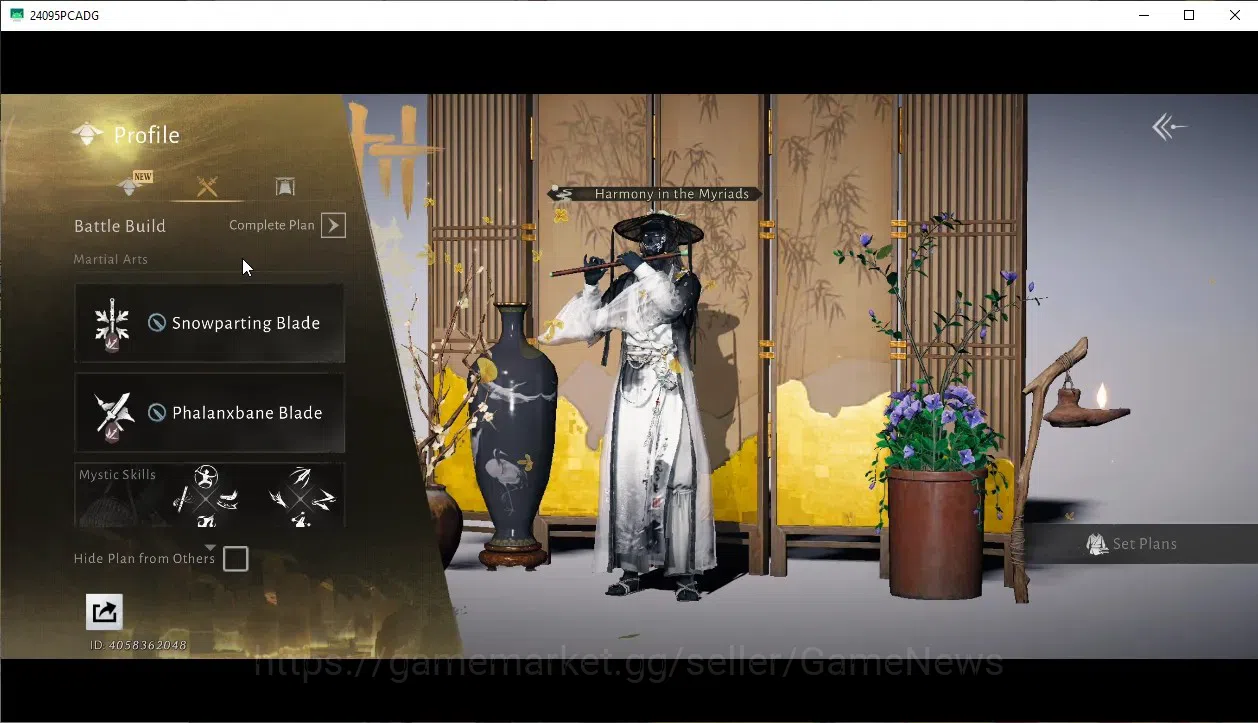Click the Battle Build label
The width and height of the screenshot is (1258, 723).
120,226
